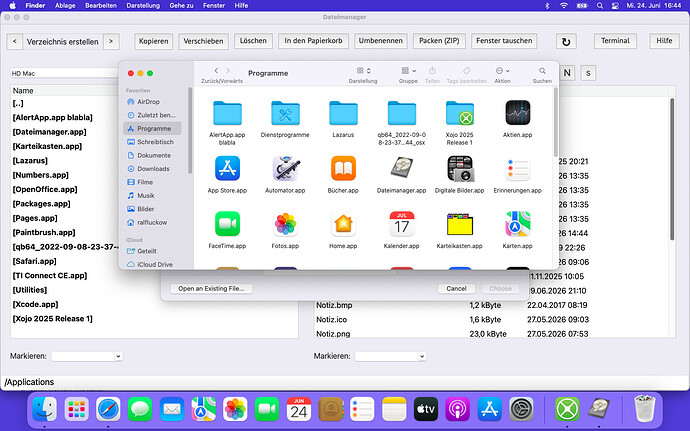Select Downloads in Finder sidebar
This screenshot has width=690, height=431.
point(153,169)
